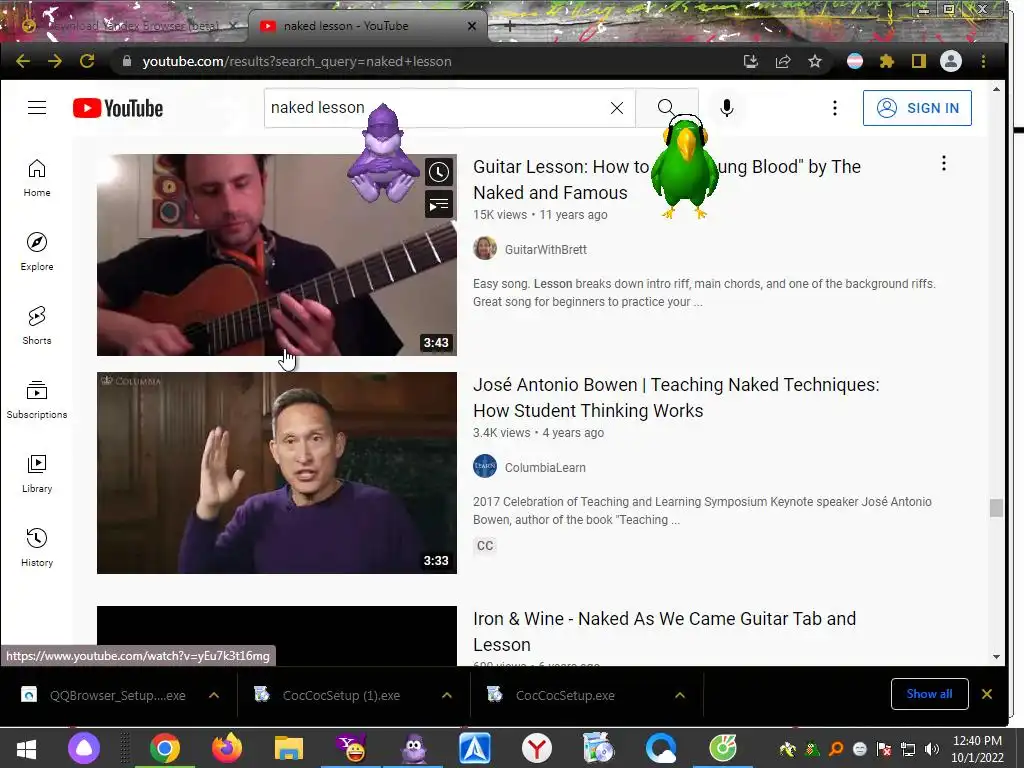Open Firefox from the taskbar
This screenshot has height=768, width=1024.
227,748
